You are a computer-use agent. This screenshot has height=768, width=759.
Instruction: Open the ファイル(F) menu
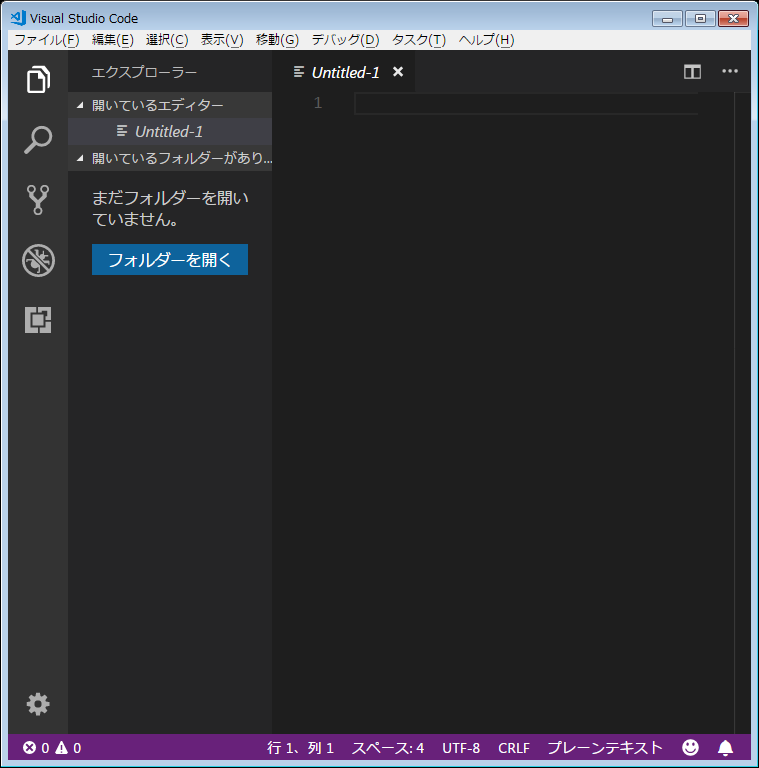pyautogui.click(x=47, y=40)
